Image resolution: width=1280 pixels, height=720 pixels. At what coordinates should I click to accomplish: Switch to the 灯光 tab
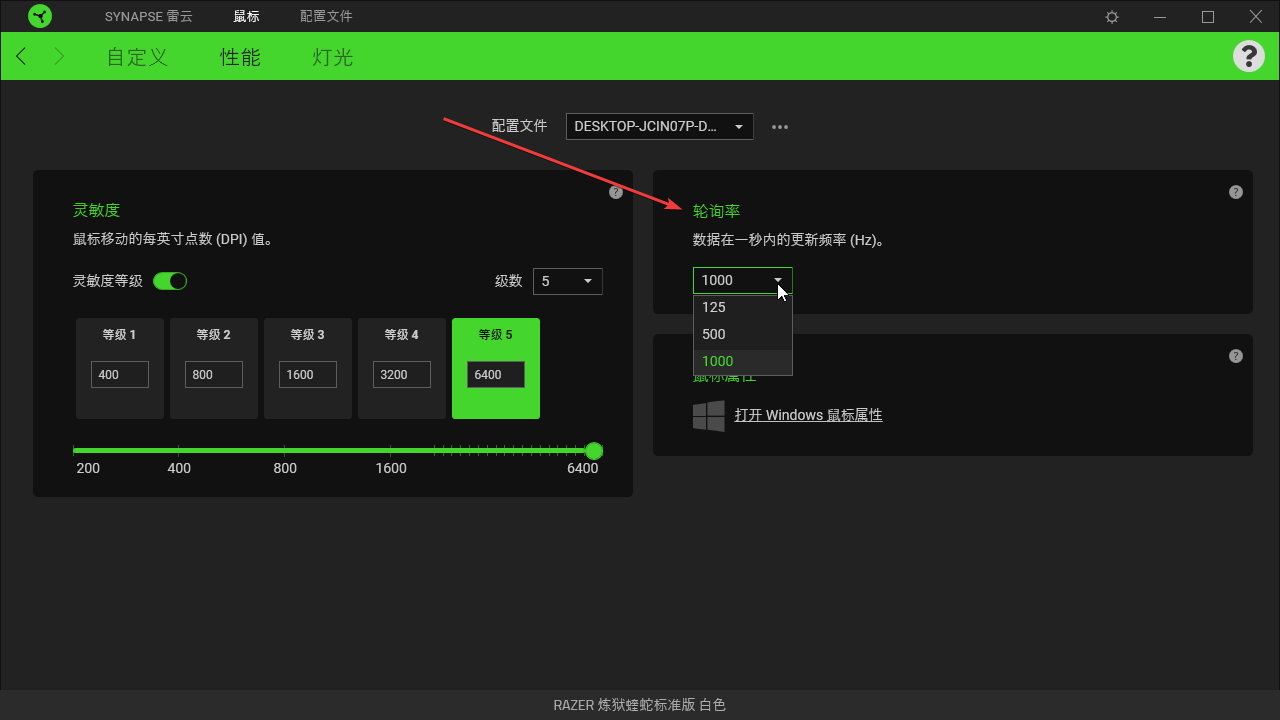pyautogui.click(x=331, y=57)
